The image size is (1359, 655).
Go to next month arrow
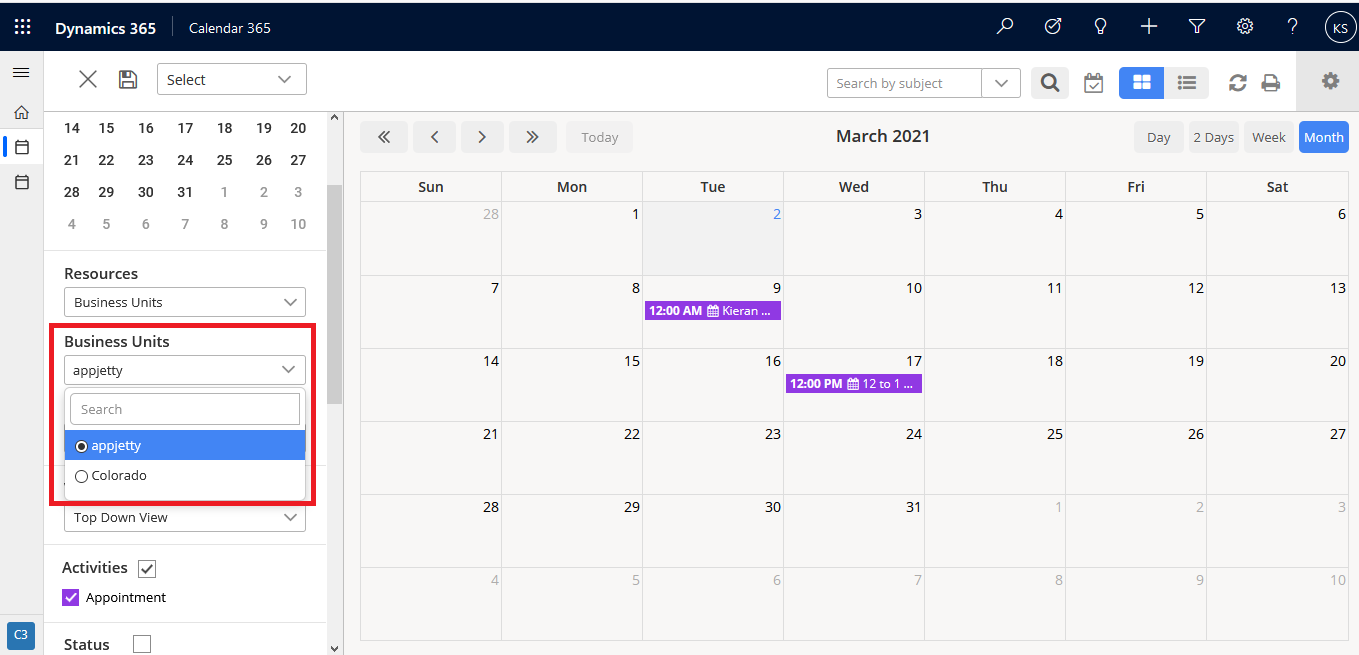click(482, 137)
